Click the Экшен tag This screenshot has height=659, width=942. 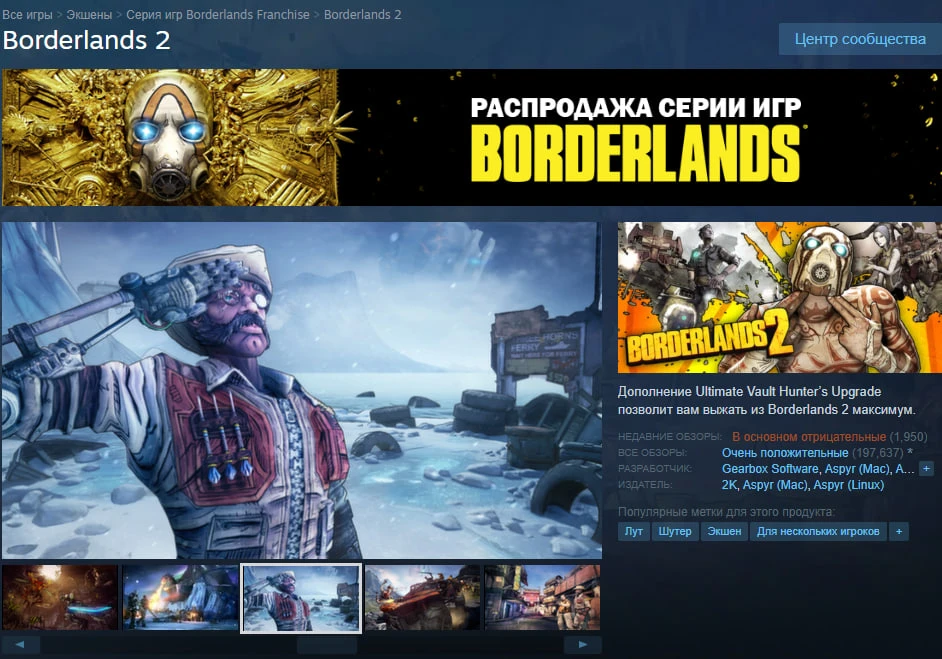(724, 531)
